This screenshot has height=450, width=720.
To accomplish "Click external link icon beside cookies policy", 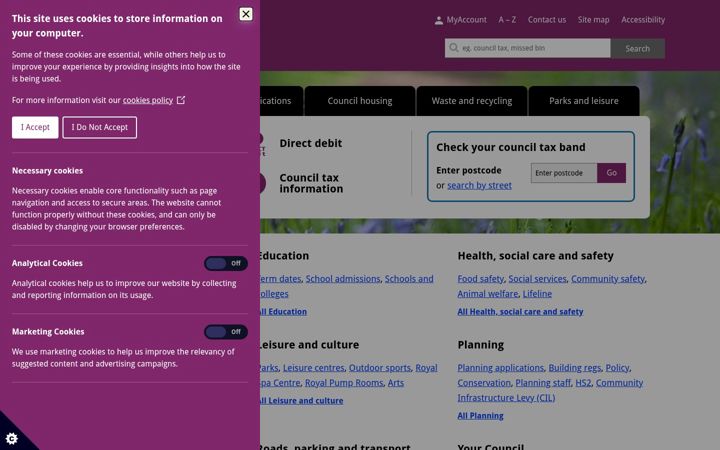I will (181, 100).
